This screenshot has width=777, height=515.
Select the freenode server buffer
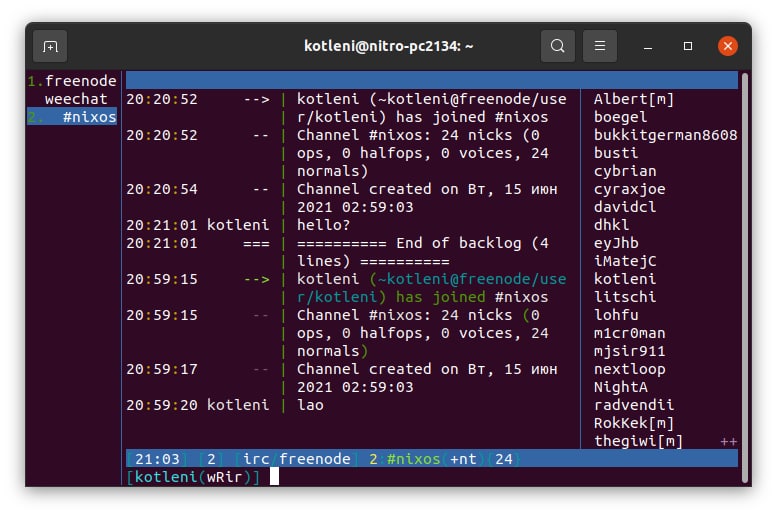point(72,81)
